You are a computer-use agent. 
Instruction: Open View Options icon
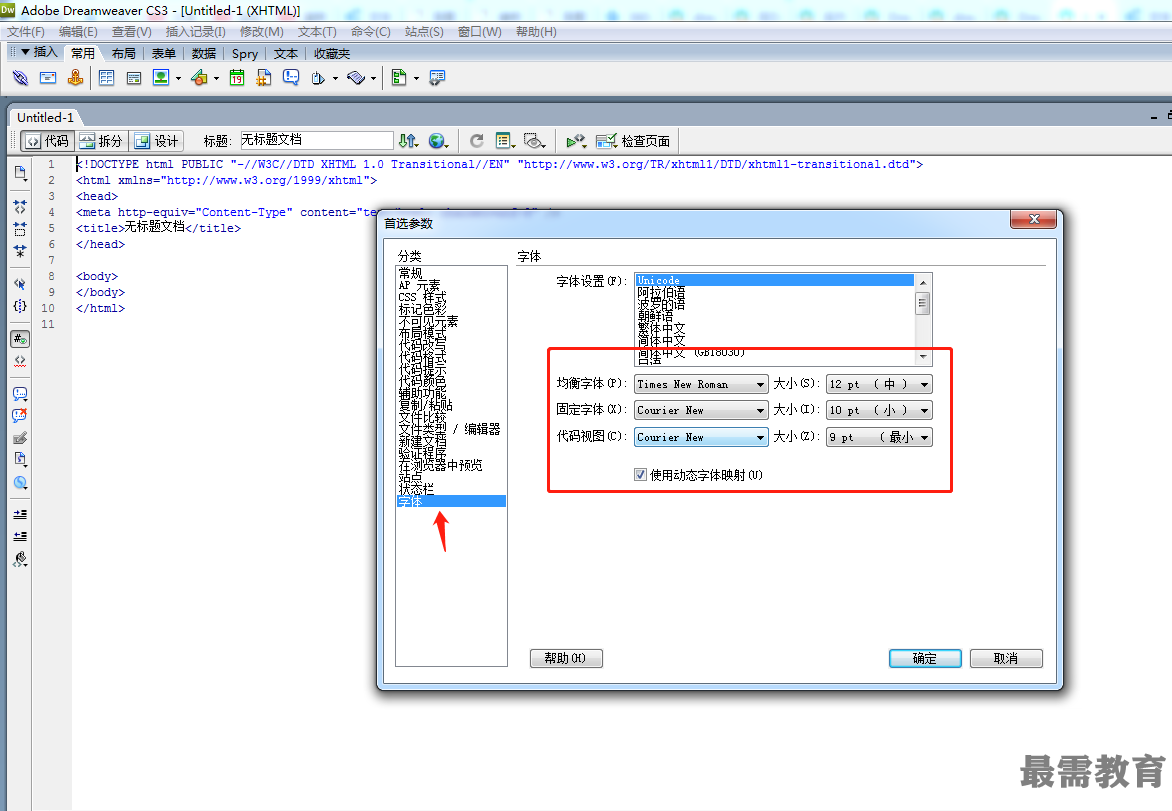coord(505,141)
